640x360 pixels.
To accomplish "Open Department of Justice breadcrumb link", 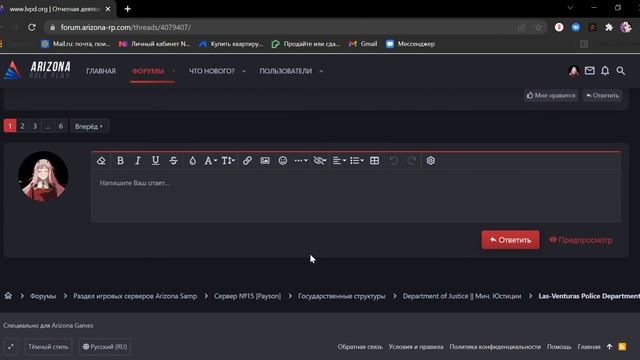I will click(462, 296).
